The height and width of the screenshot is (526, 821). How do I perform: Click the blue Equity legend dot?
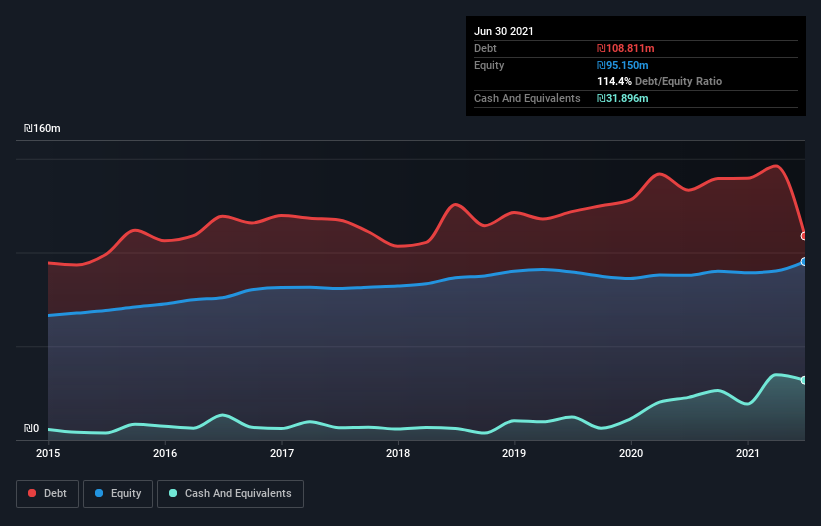[99, 493]
